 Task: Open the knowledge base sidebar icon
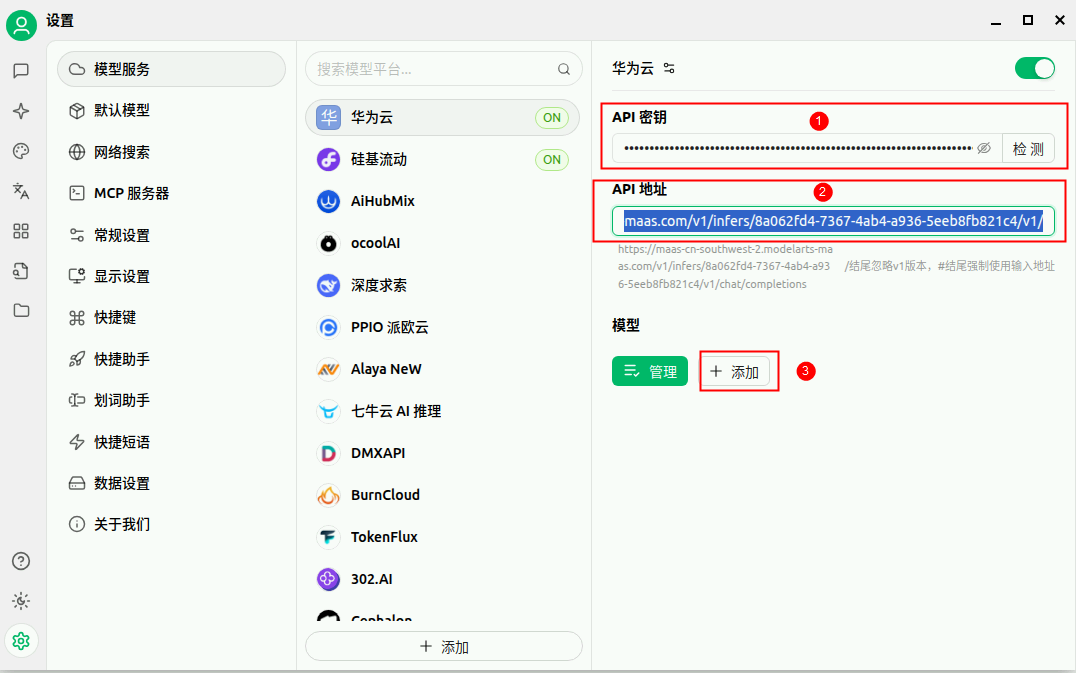pyautogui.click(x=21, y=271)
